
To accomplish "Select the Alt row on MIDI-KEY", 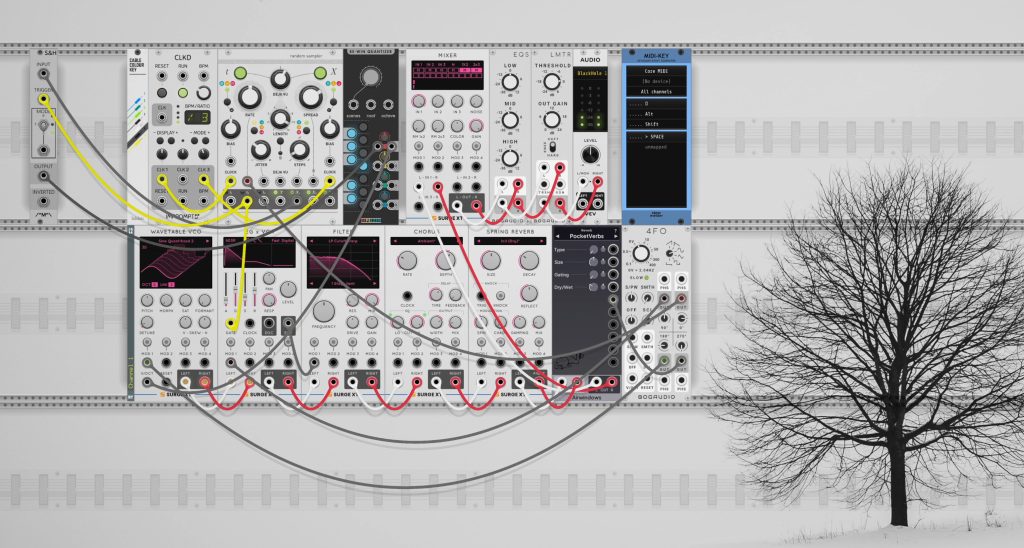I will pos(656,114).
